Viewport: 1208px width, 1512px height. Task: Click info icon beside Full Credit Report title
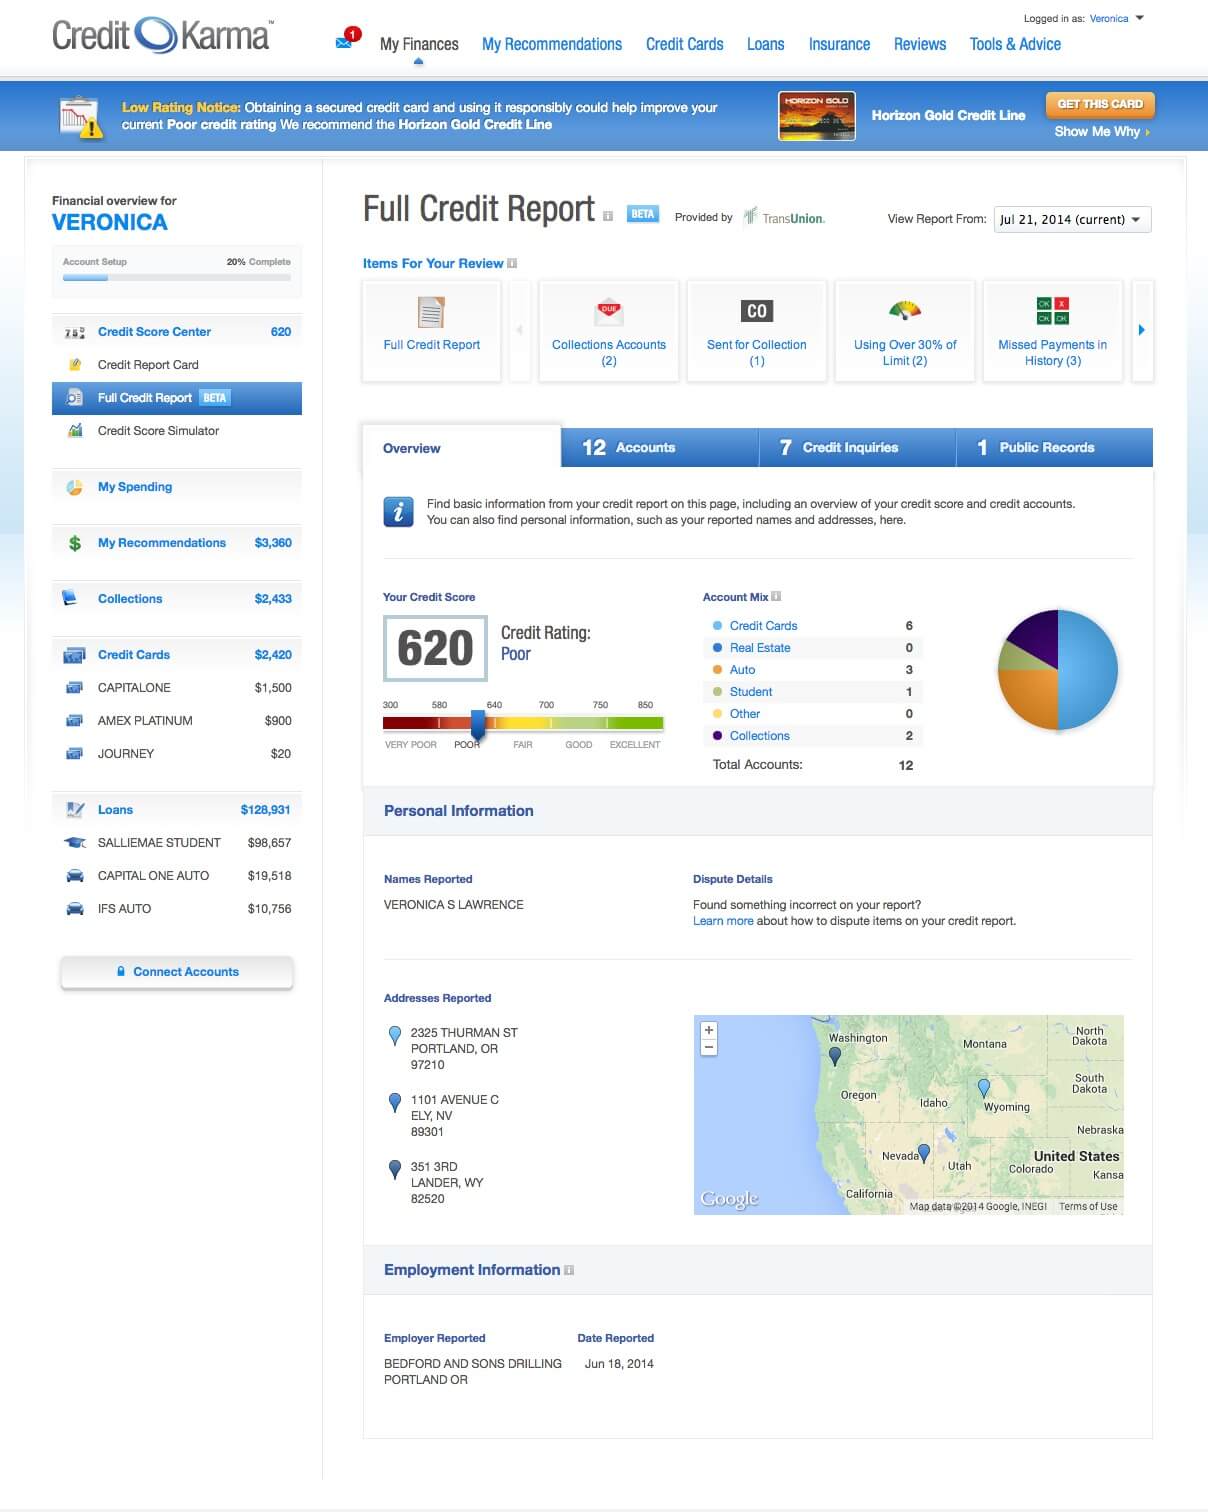tap(607, 215)
